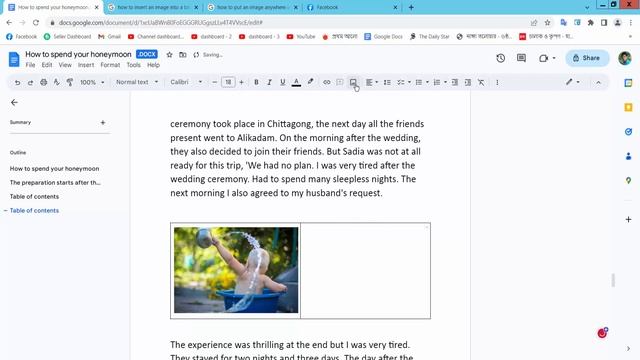Screen dimensions: 640x360
Task: Open the Help menu
Action: tap(153, 65)
